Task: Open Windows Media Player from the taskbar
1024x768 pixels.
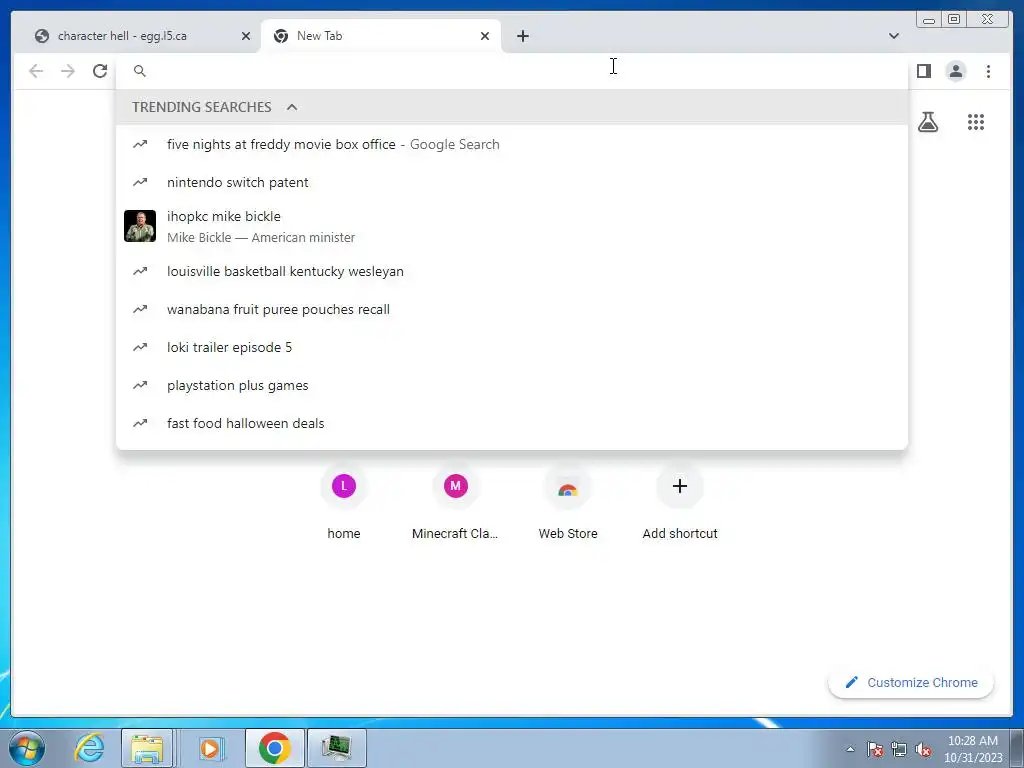Action: coord(210,748)
